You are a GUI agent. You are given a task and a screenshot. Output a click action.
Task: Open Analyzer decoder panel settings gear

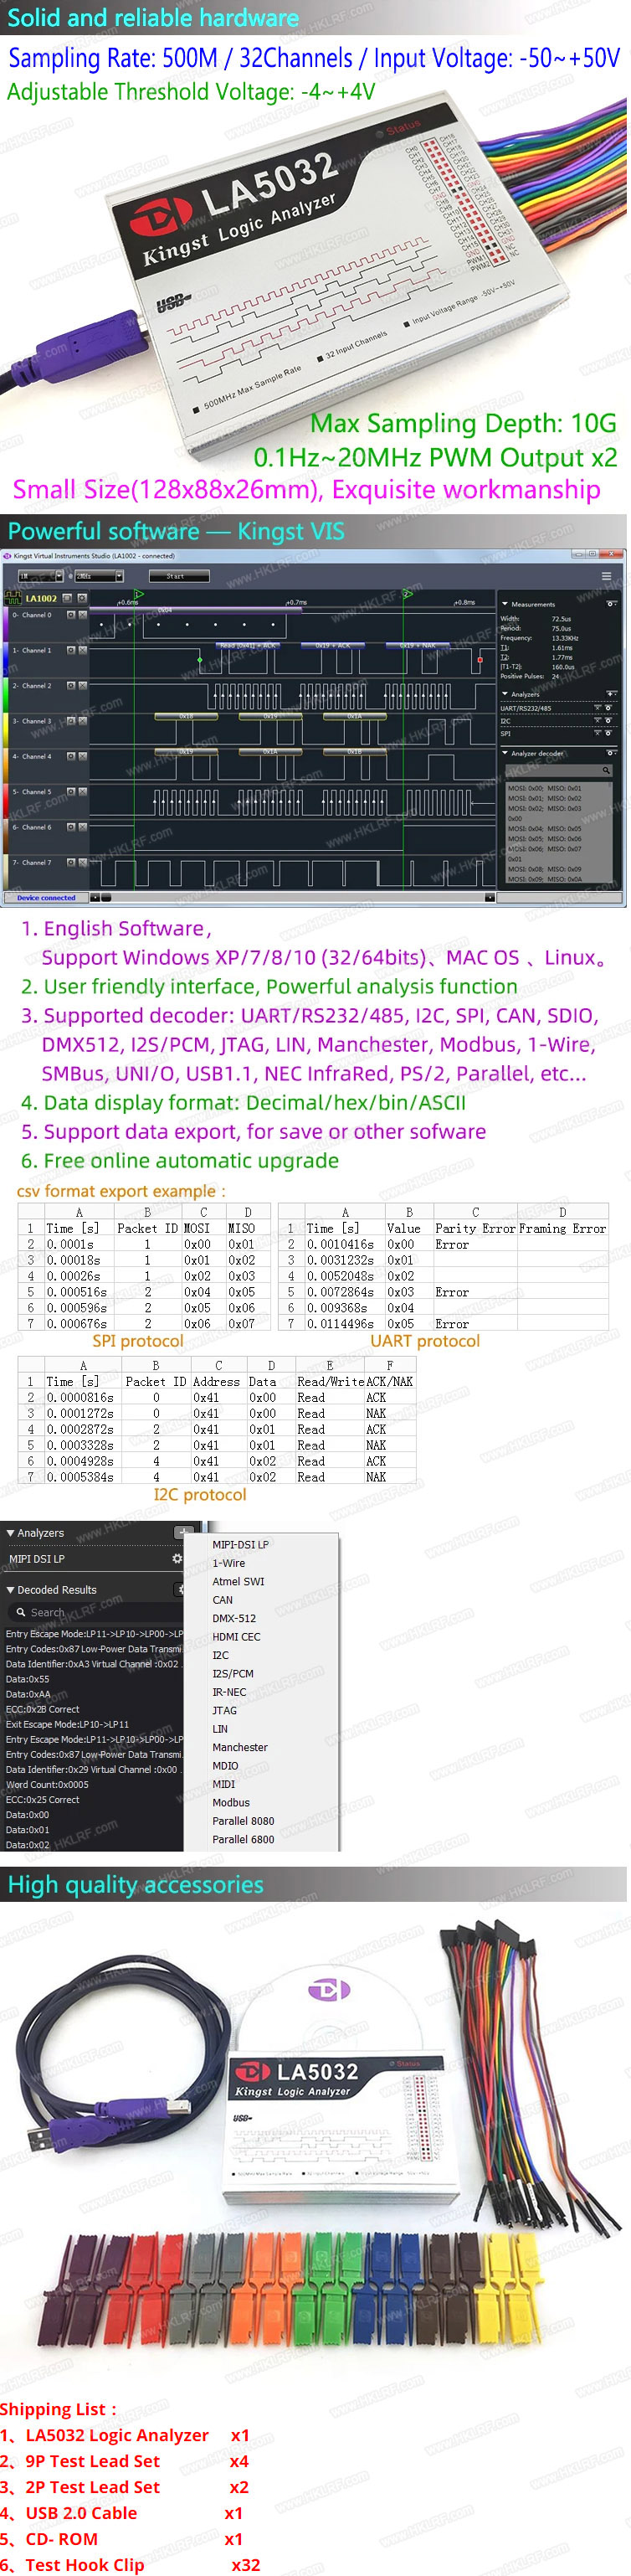coord(610,752)
